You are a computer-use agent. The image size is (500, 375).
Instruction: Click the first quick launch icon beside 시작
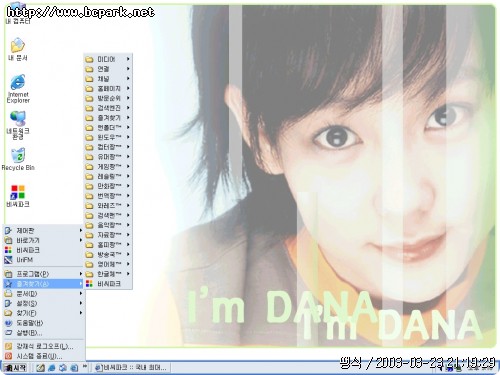(40, 368)
